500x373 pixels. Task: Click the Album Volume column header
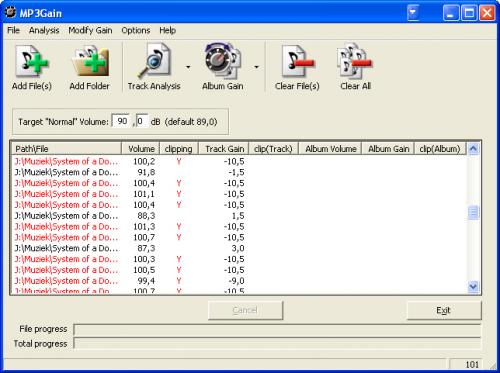pos(330,149)
